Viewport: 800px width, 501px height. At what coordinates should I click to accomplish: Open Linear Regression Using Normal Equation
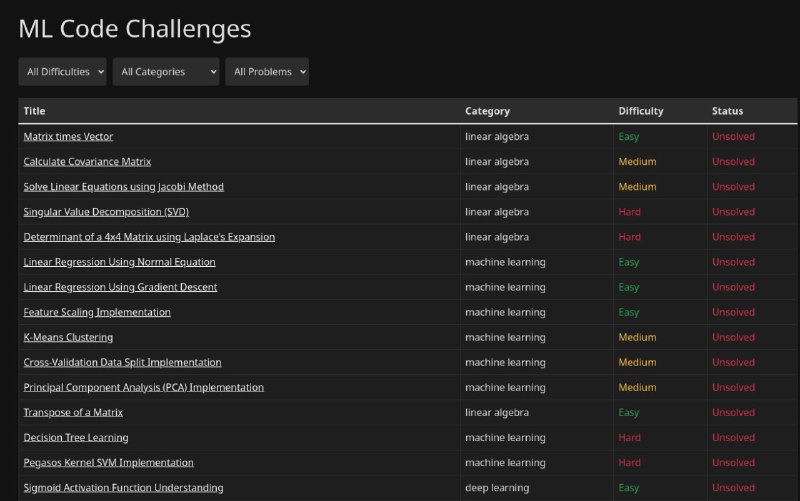coord(119,262)
